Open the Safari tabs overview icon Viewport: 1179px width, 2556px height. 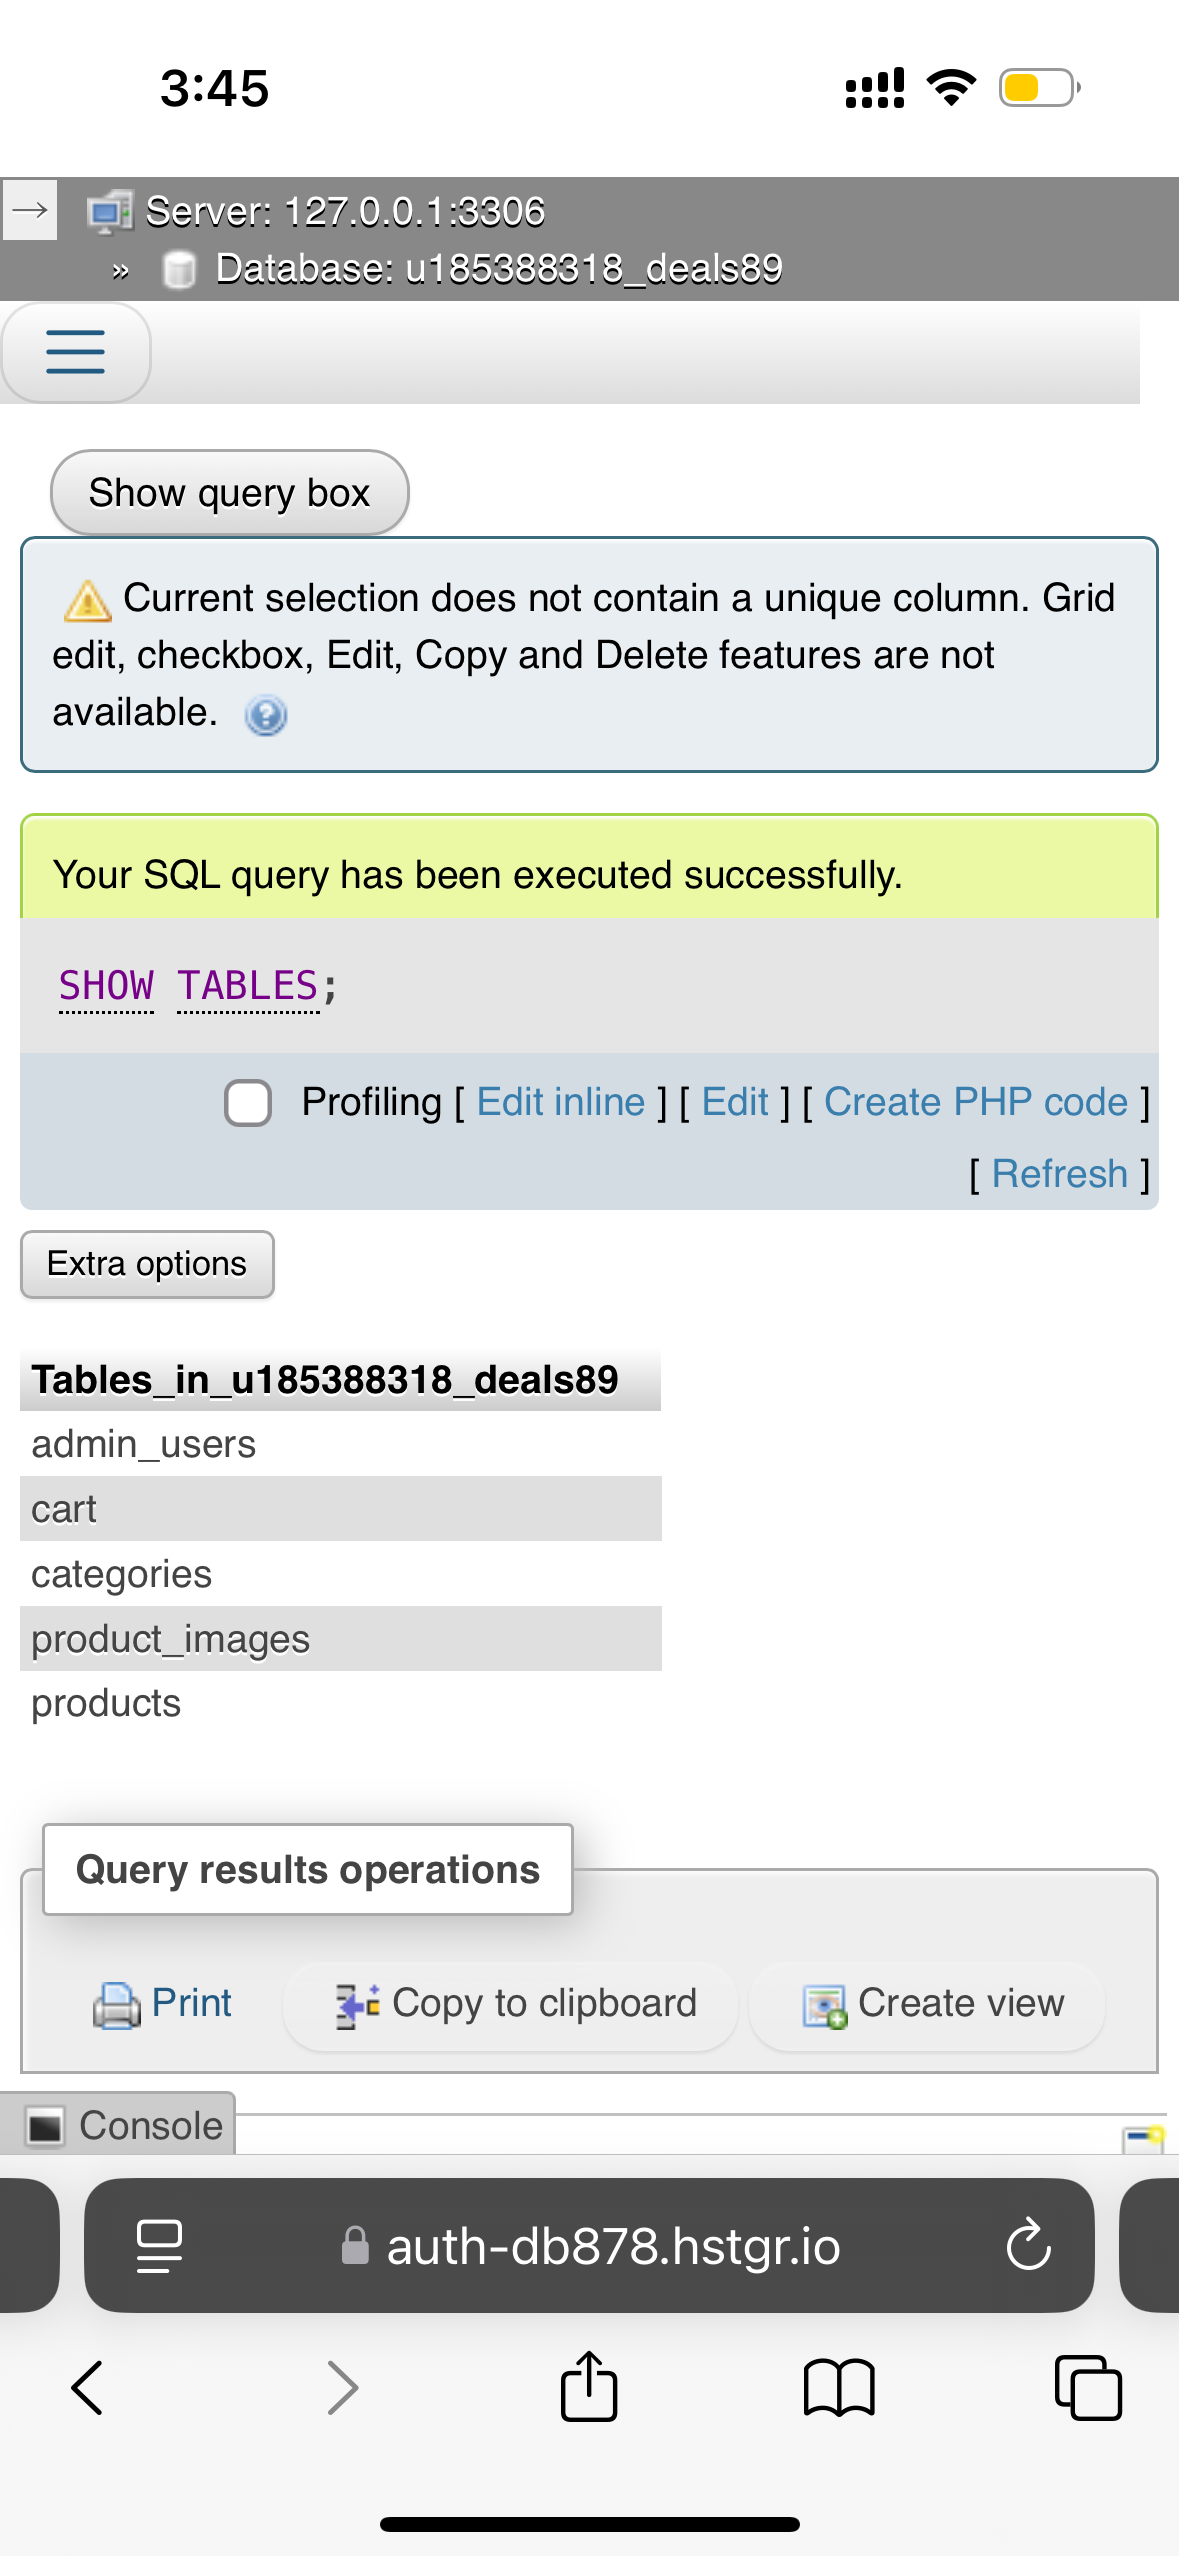click(x=1088, y=2387)
